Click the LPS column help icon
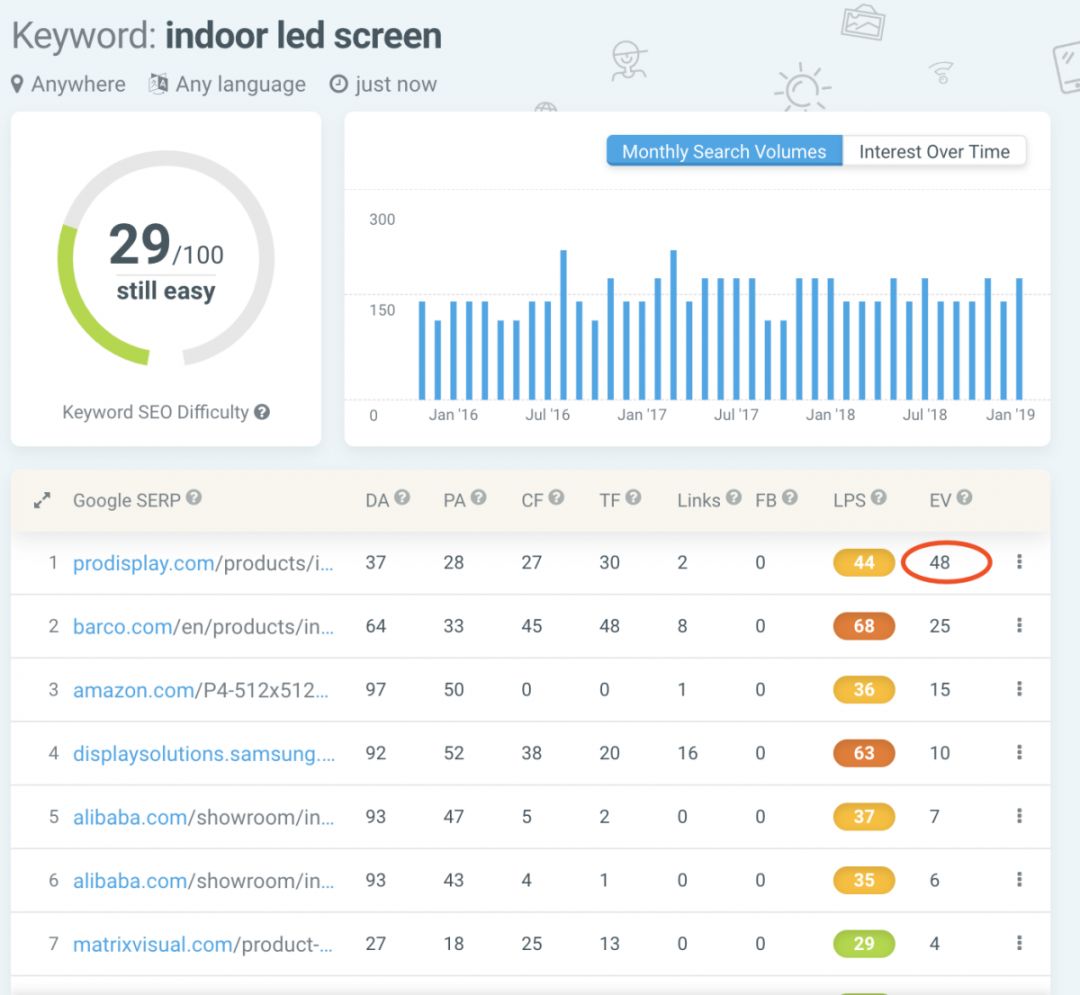This screenshot has width=1080, height=995. [x=878, y=497]
